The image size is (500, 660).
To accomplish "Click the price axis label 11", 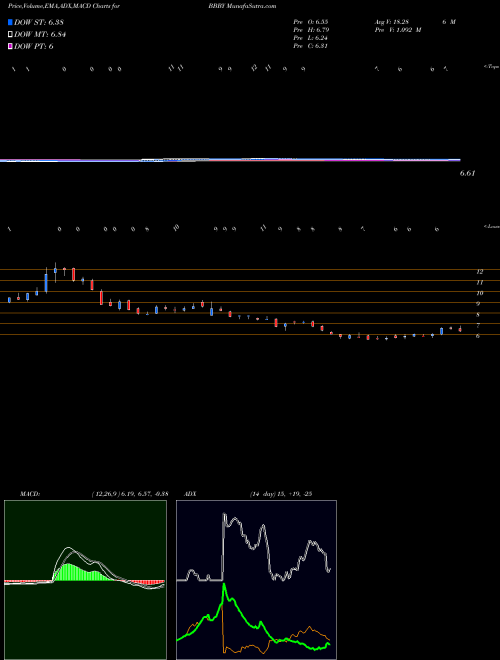I will (x=479, y=283).
